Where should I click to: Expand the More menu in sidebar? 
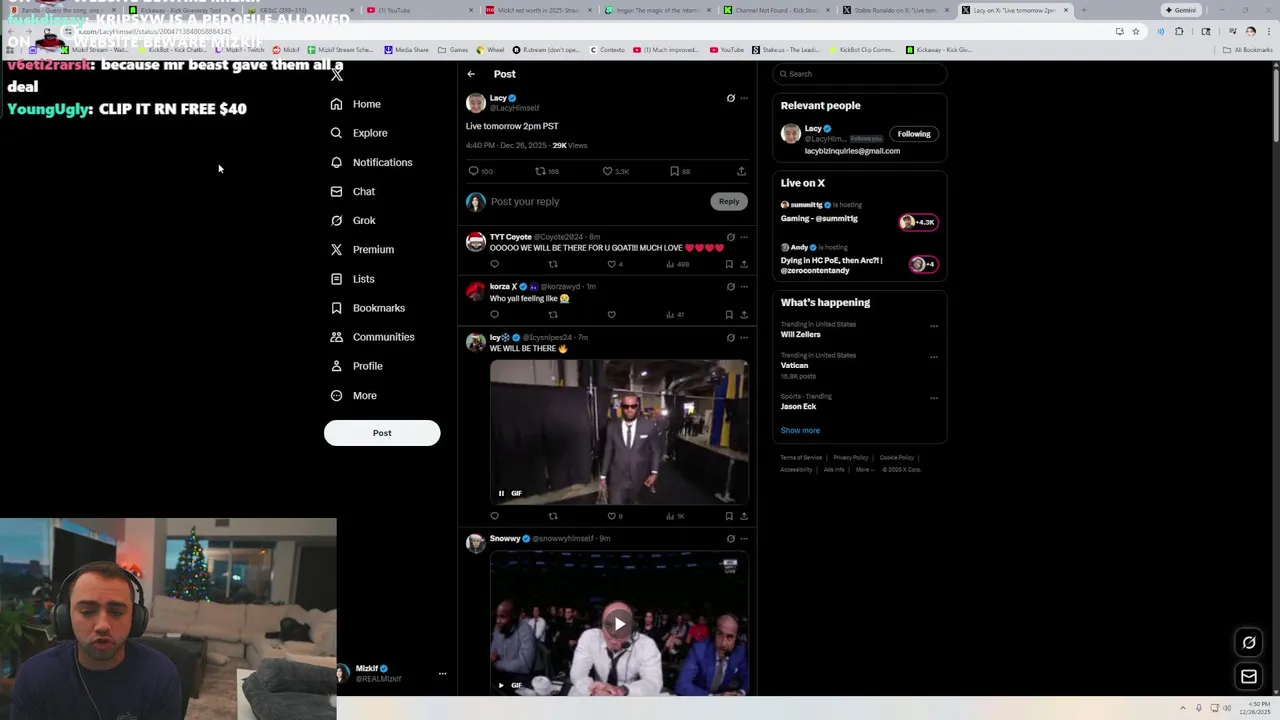pyautogui.click(x=354, y=396)
